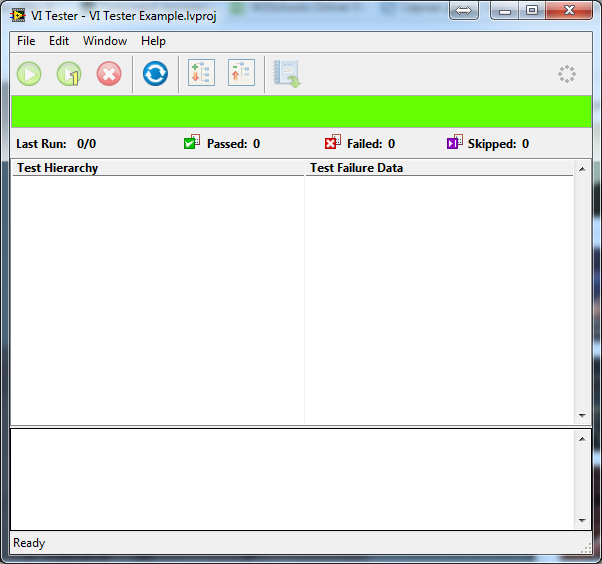Screen dimensions: 602x564
Task: Click the green test progress bar
Action: (301, 111)
